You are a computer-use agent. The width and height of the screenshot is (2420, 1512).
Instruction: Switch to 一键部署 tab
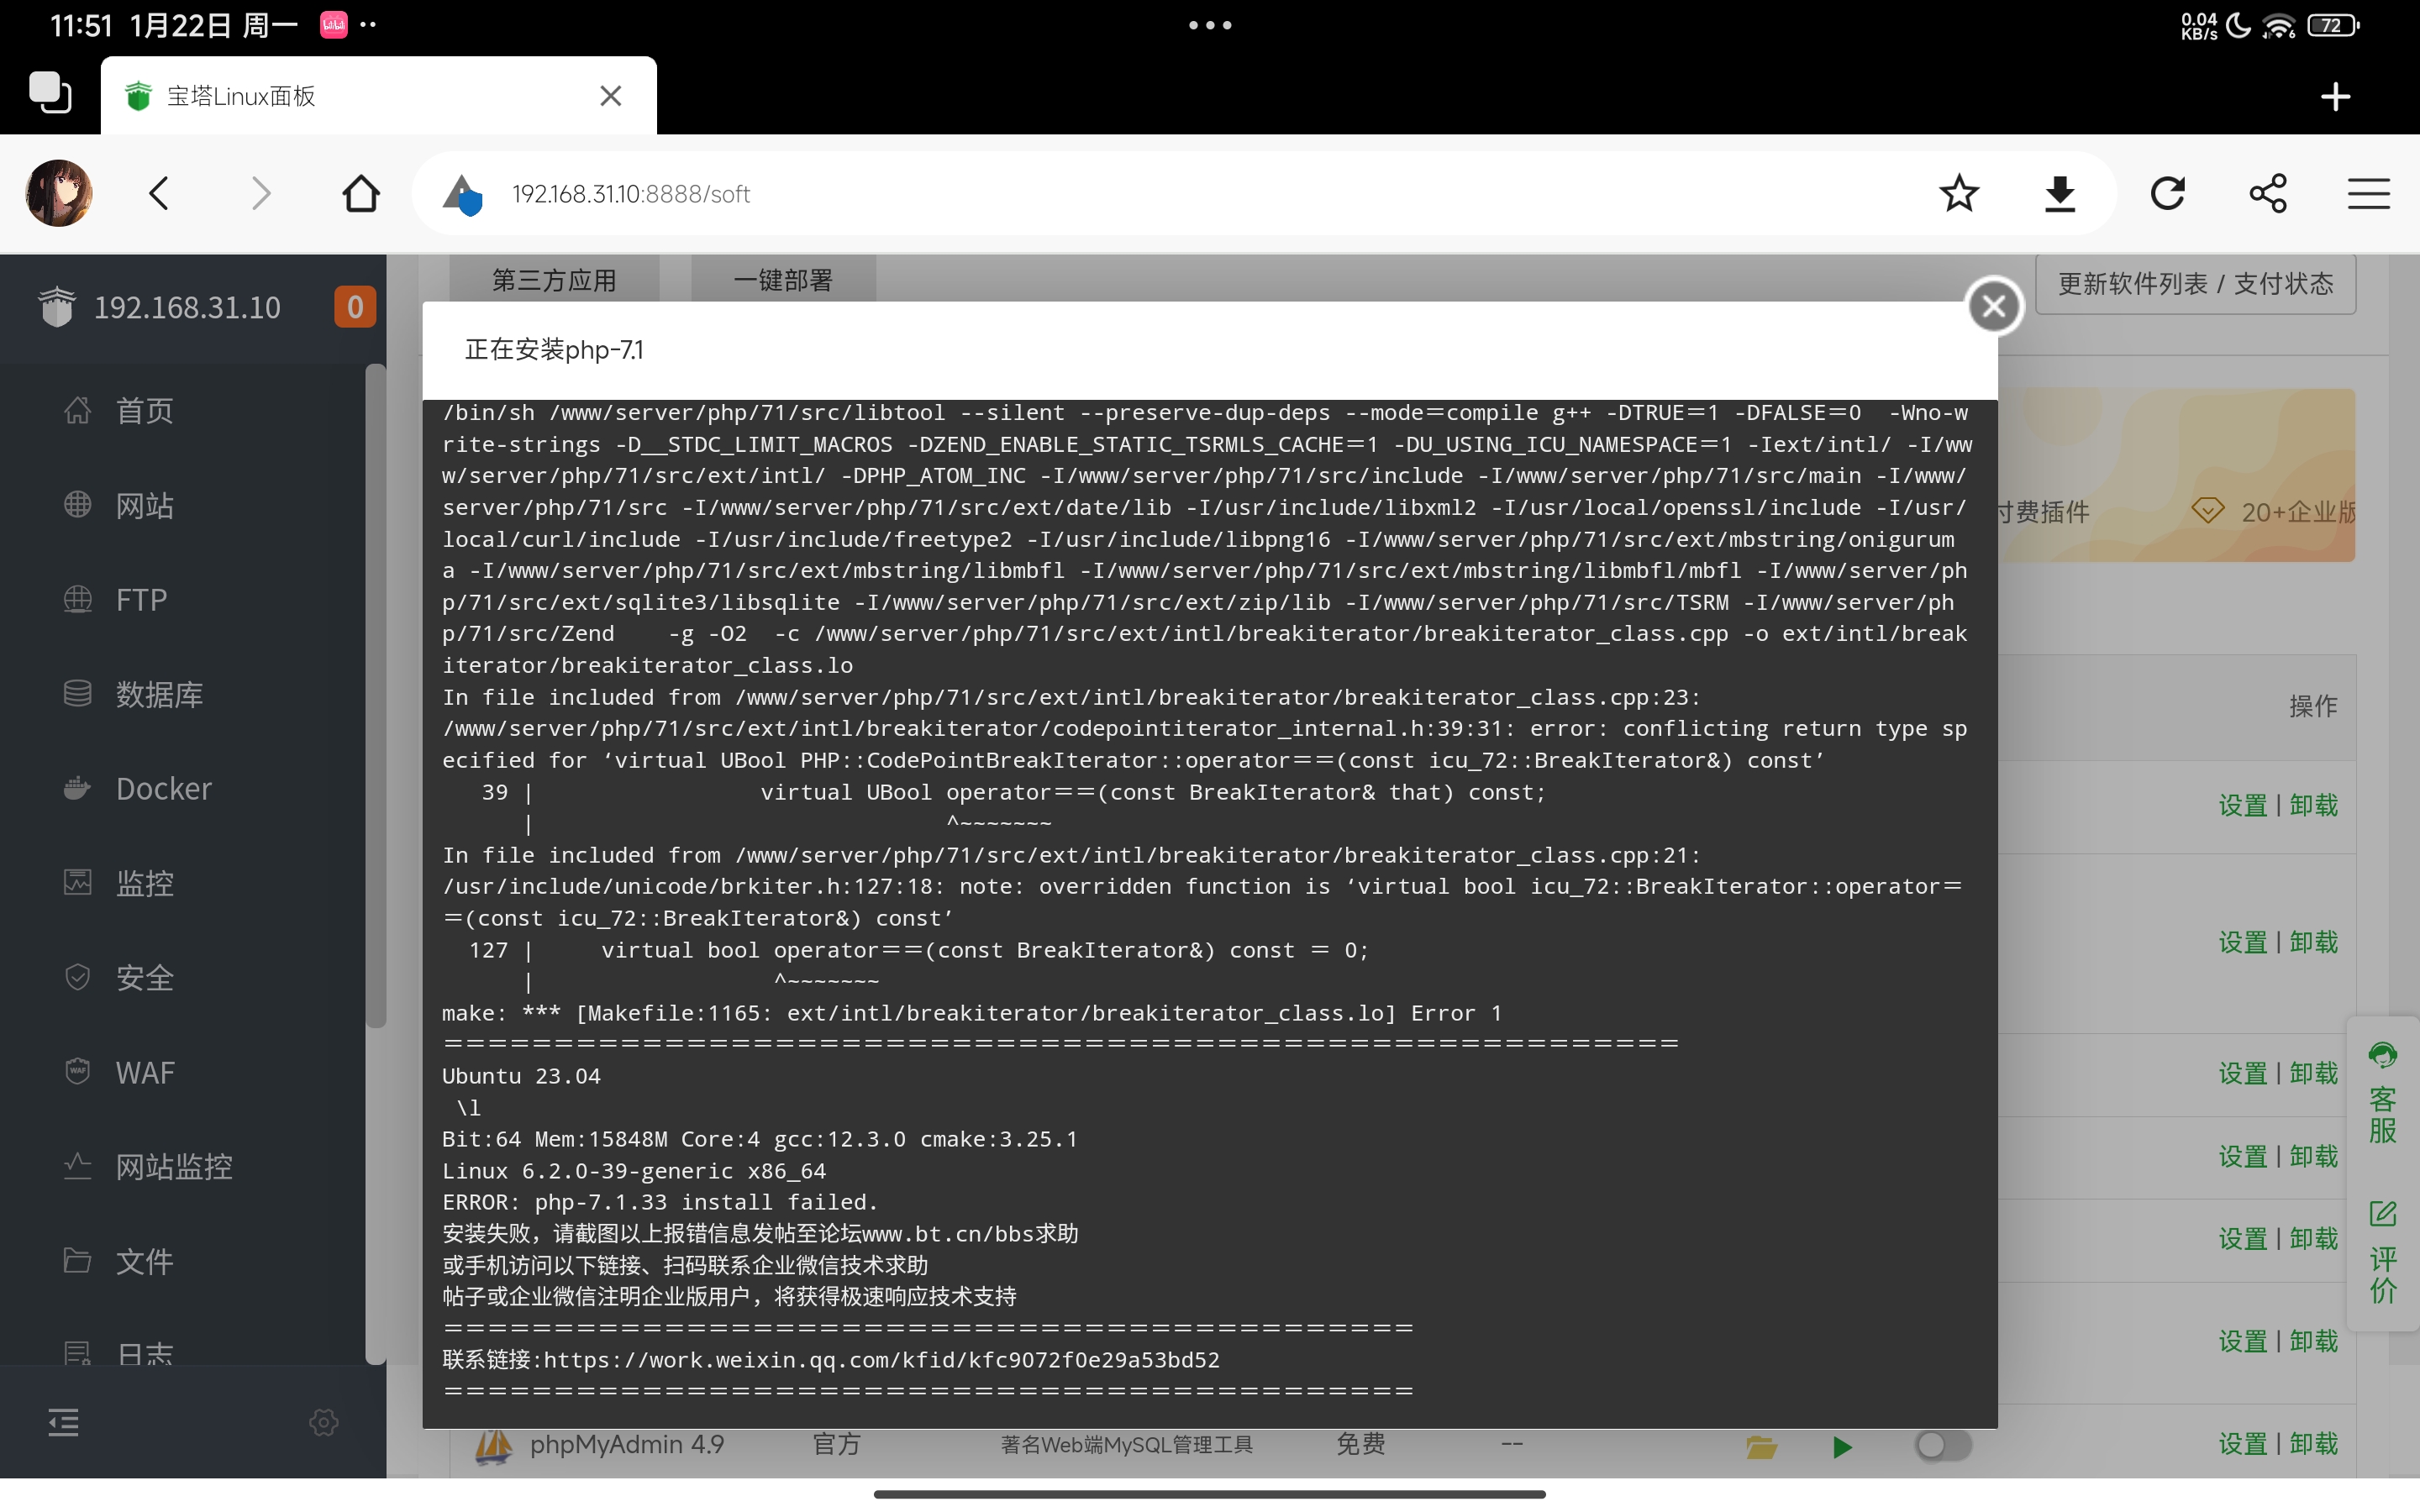click(783, 279)
